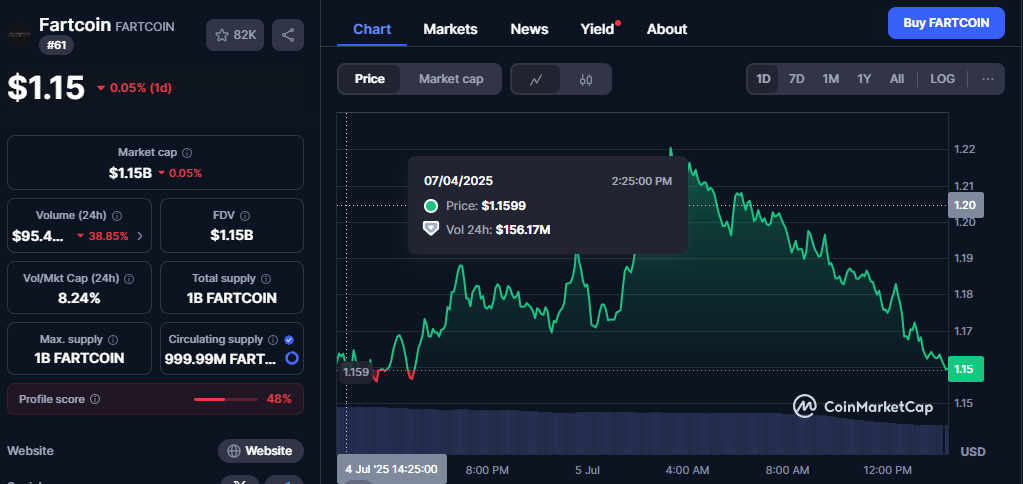The width and height of the screenshot is (1023, 484).
Task: Click the 8:00 PM time axis label
Action: (x=487, y=470)
